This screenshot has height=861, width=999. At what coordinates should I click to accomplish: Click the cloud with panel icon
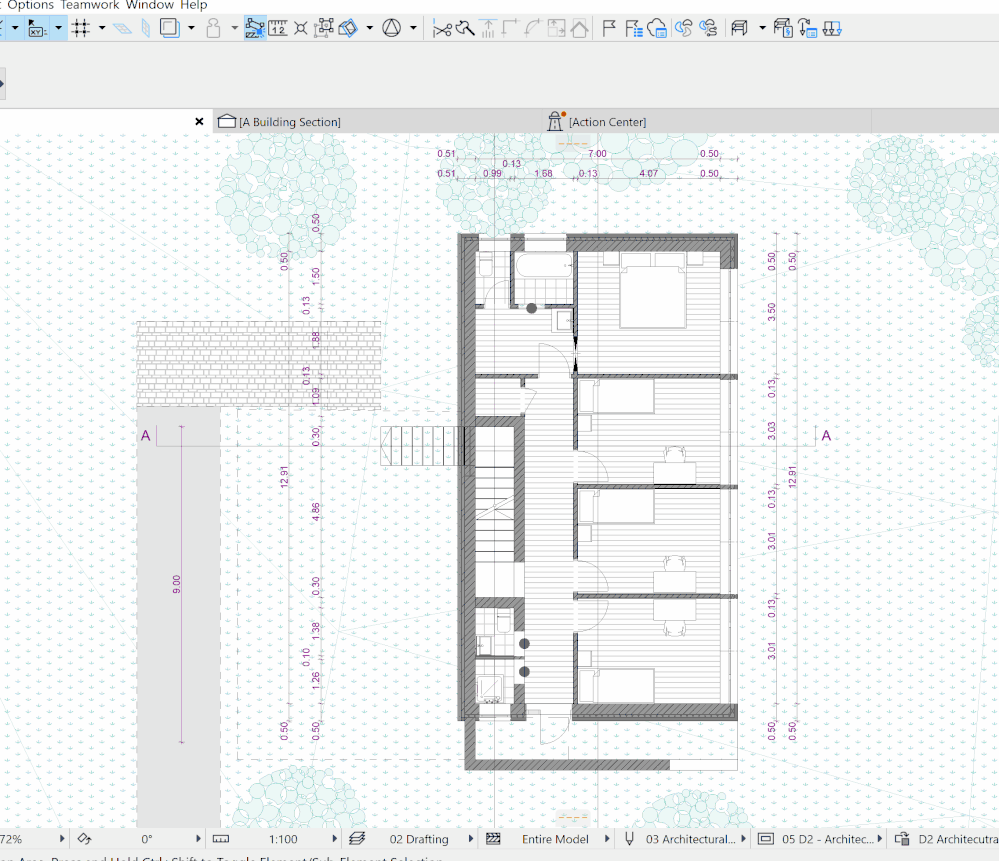657,29
